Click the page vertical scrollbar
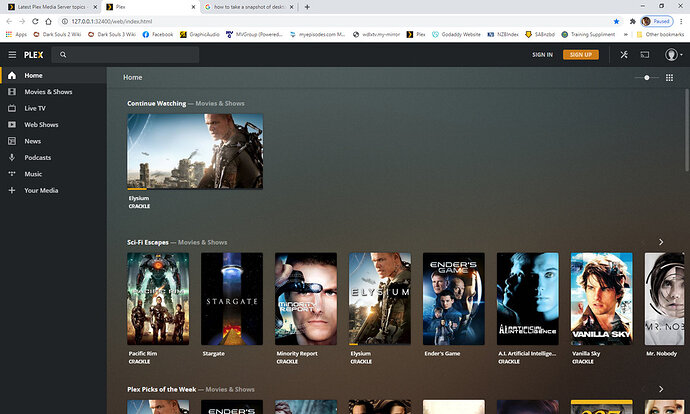The image size is (690, 414). [687, 130]
